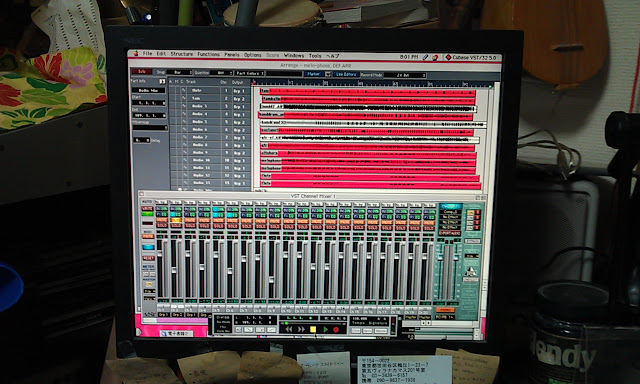Screen dimensions: 640x384
Task: Open the FX sends panel for channel 4
Action: [x=200, y=215]
